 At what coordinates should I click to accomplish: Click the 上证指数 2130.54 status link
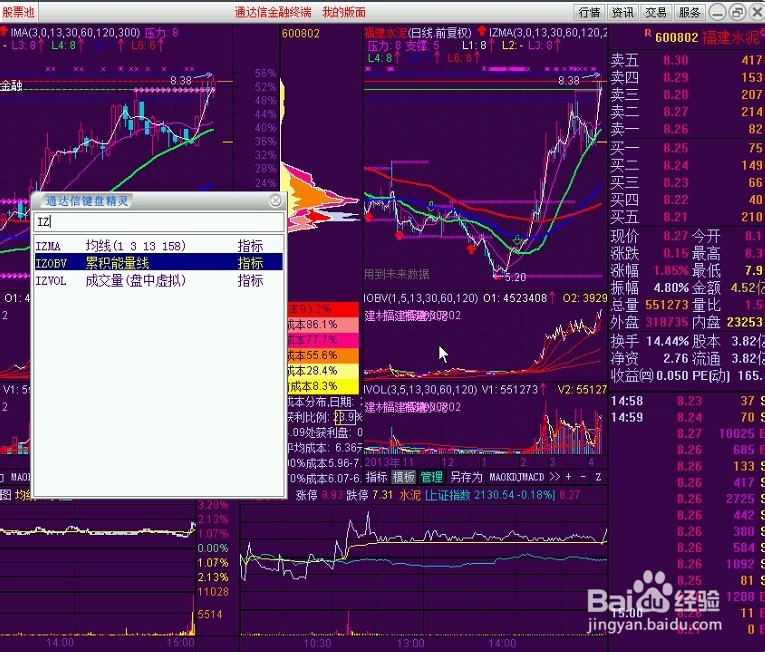coord(490,495)
